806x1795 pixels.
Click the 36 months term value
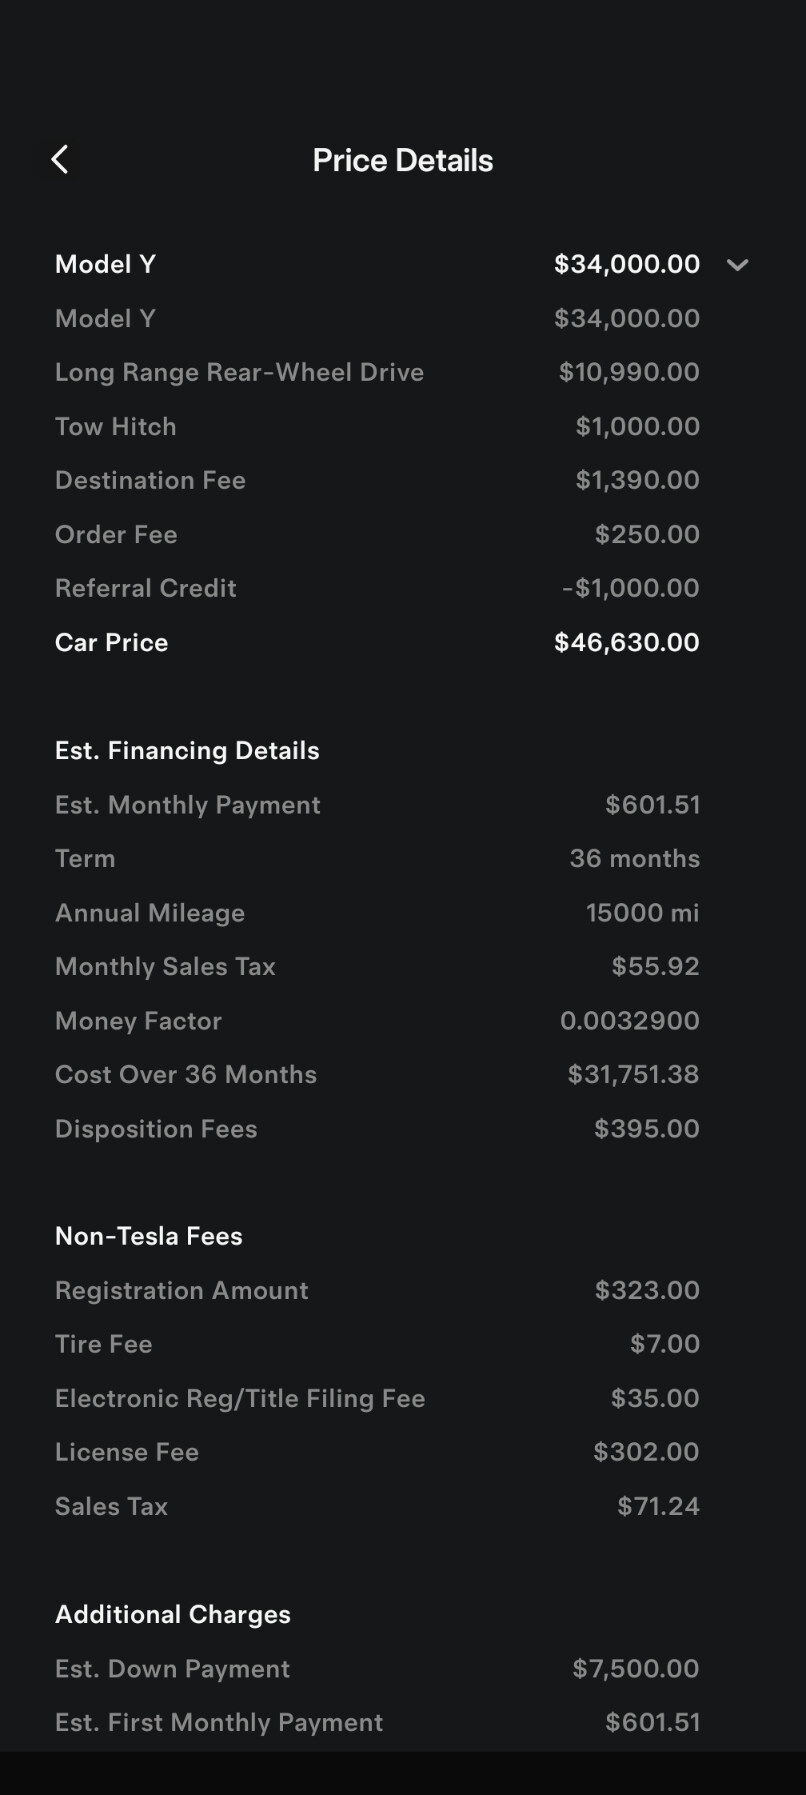(x=634, y=859)
